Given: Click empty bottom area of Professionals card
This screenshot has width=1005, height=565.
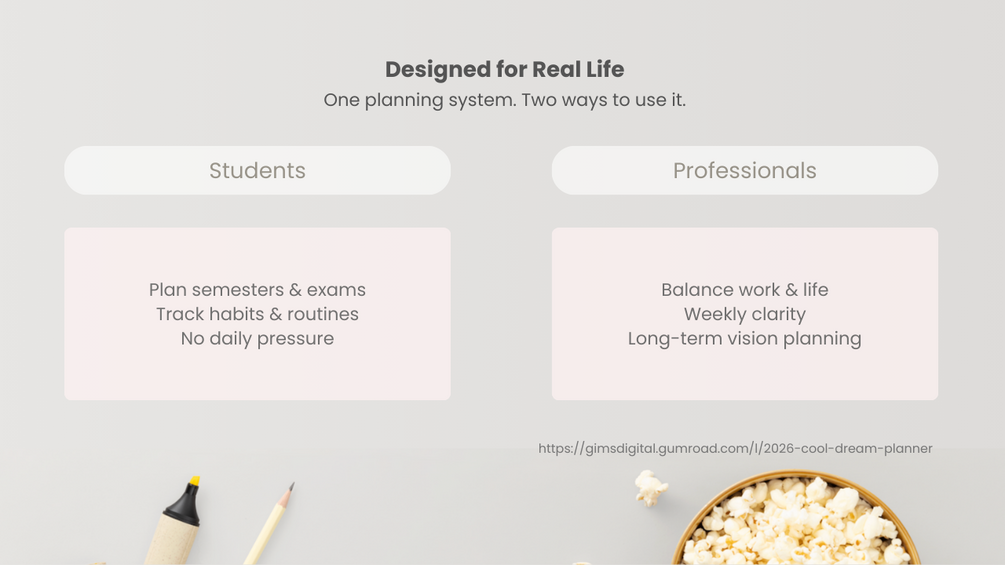Looking at the screenshot, I should 744,378.
